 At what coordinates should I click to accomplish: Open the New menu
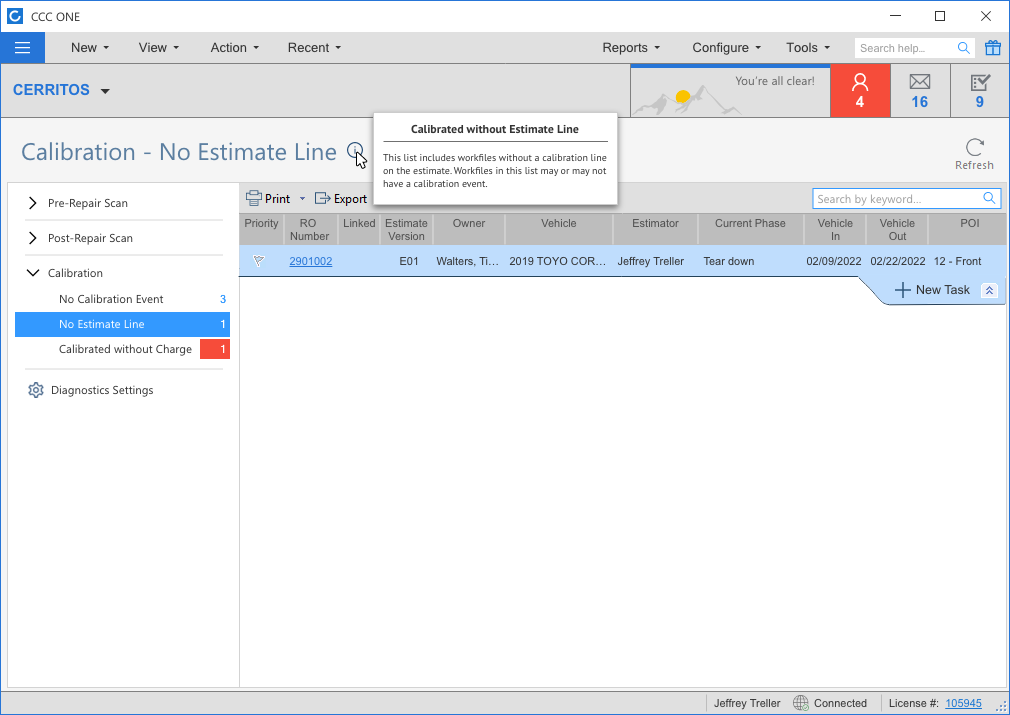(90, 48)
